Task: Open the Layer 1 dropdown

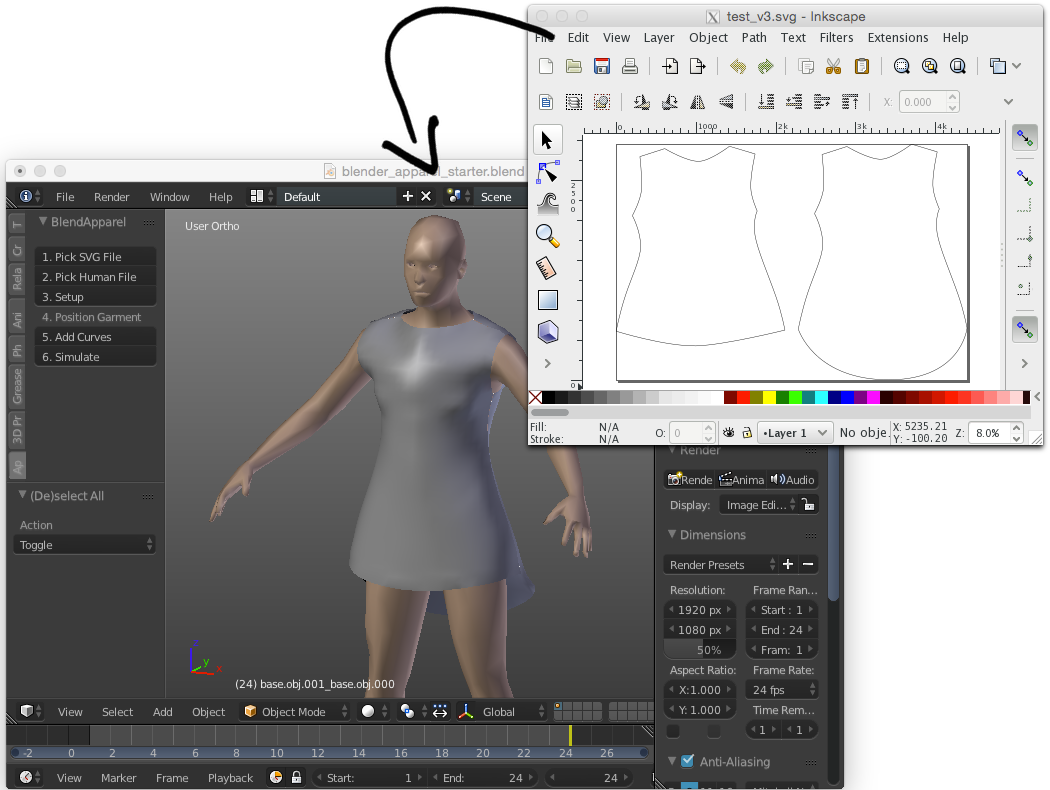Action: click(x=795, y=433)
